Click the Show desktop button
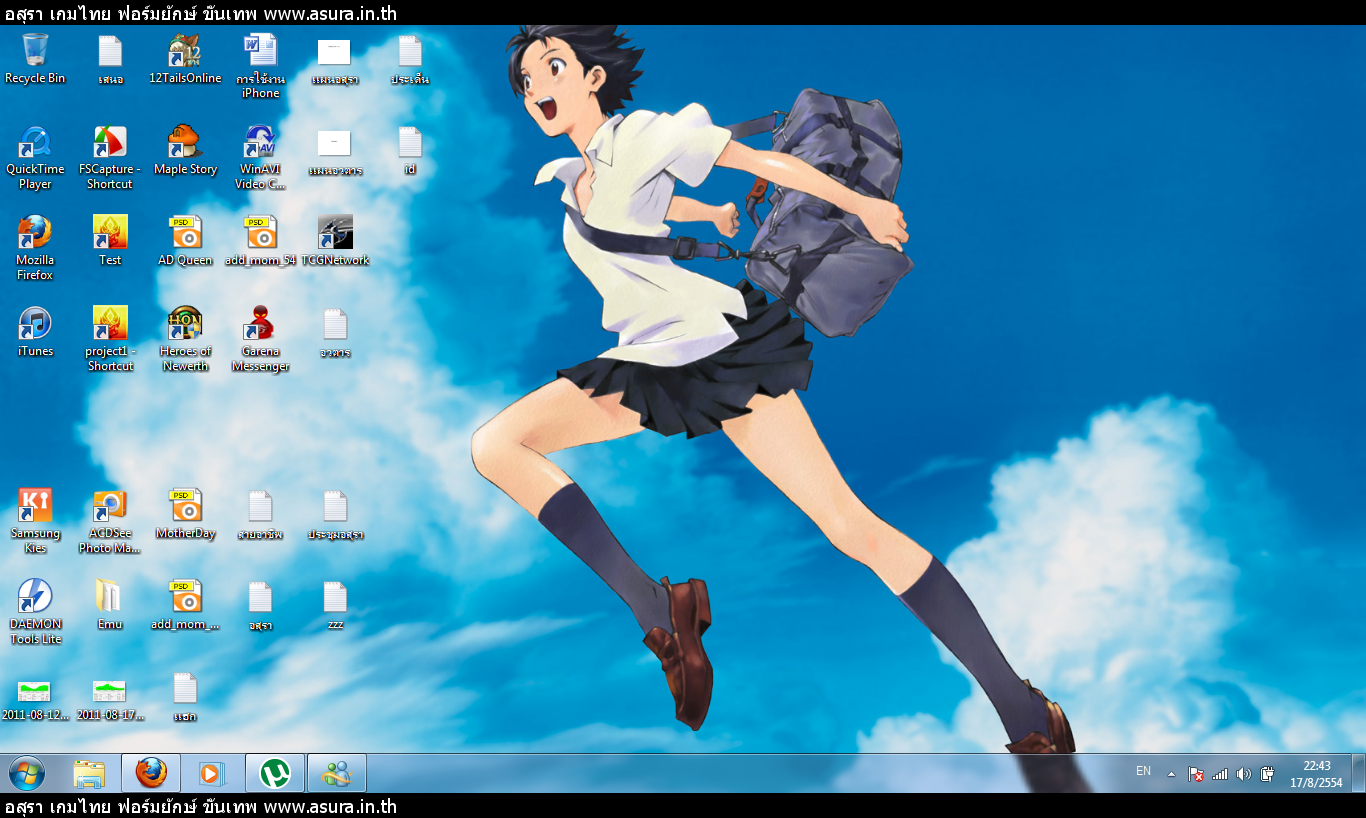1366x818 pixels. tap(1358, 773)
